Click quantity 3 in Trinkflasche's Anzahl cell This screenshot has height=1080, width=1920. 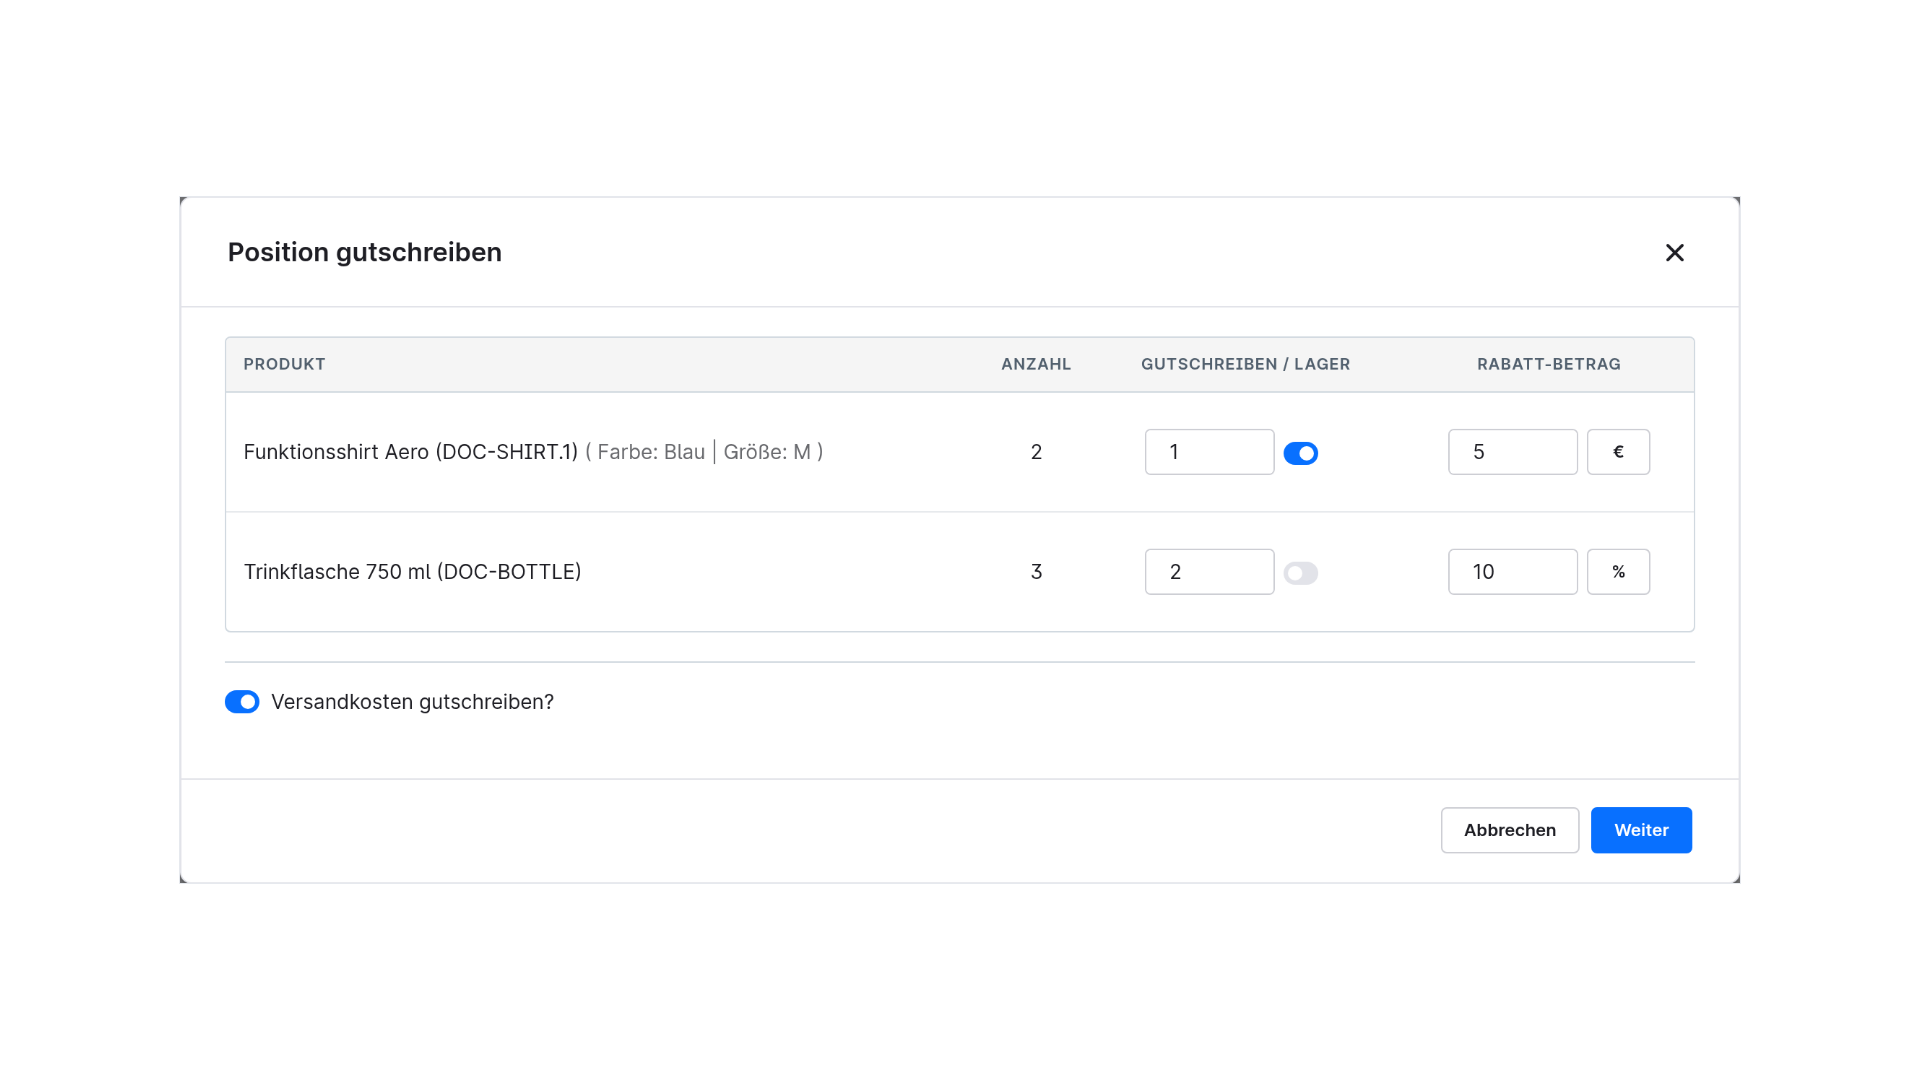[x=1036, y=572]
